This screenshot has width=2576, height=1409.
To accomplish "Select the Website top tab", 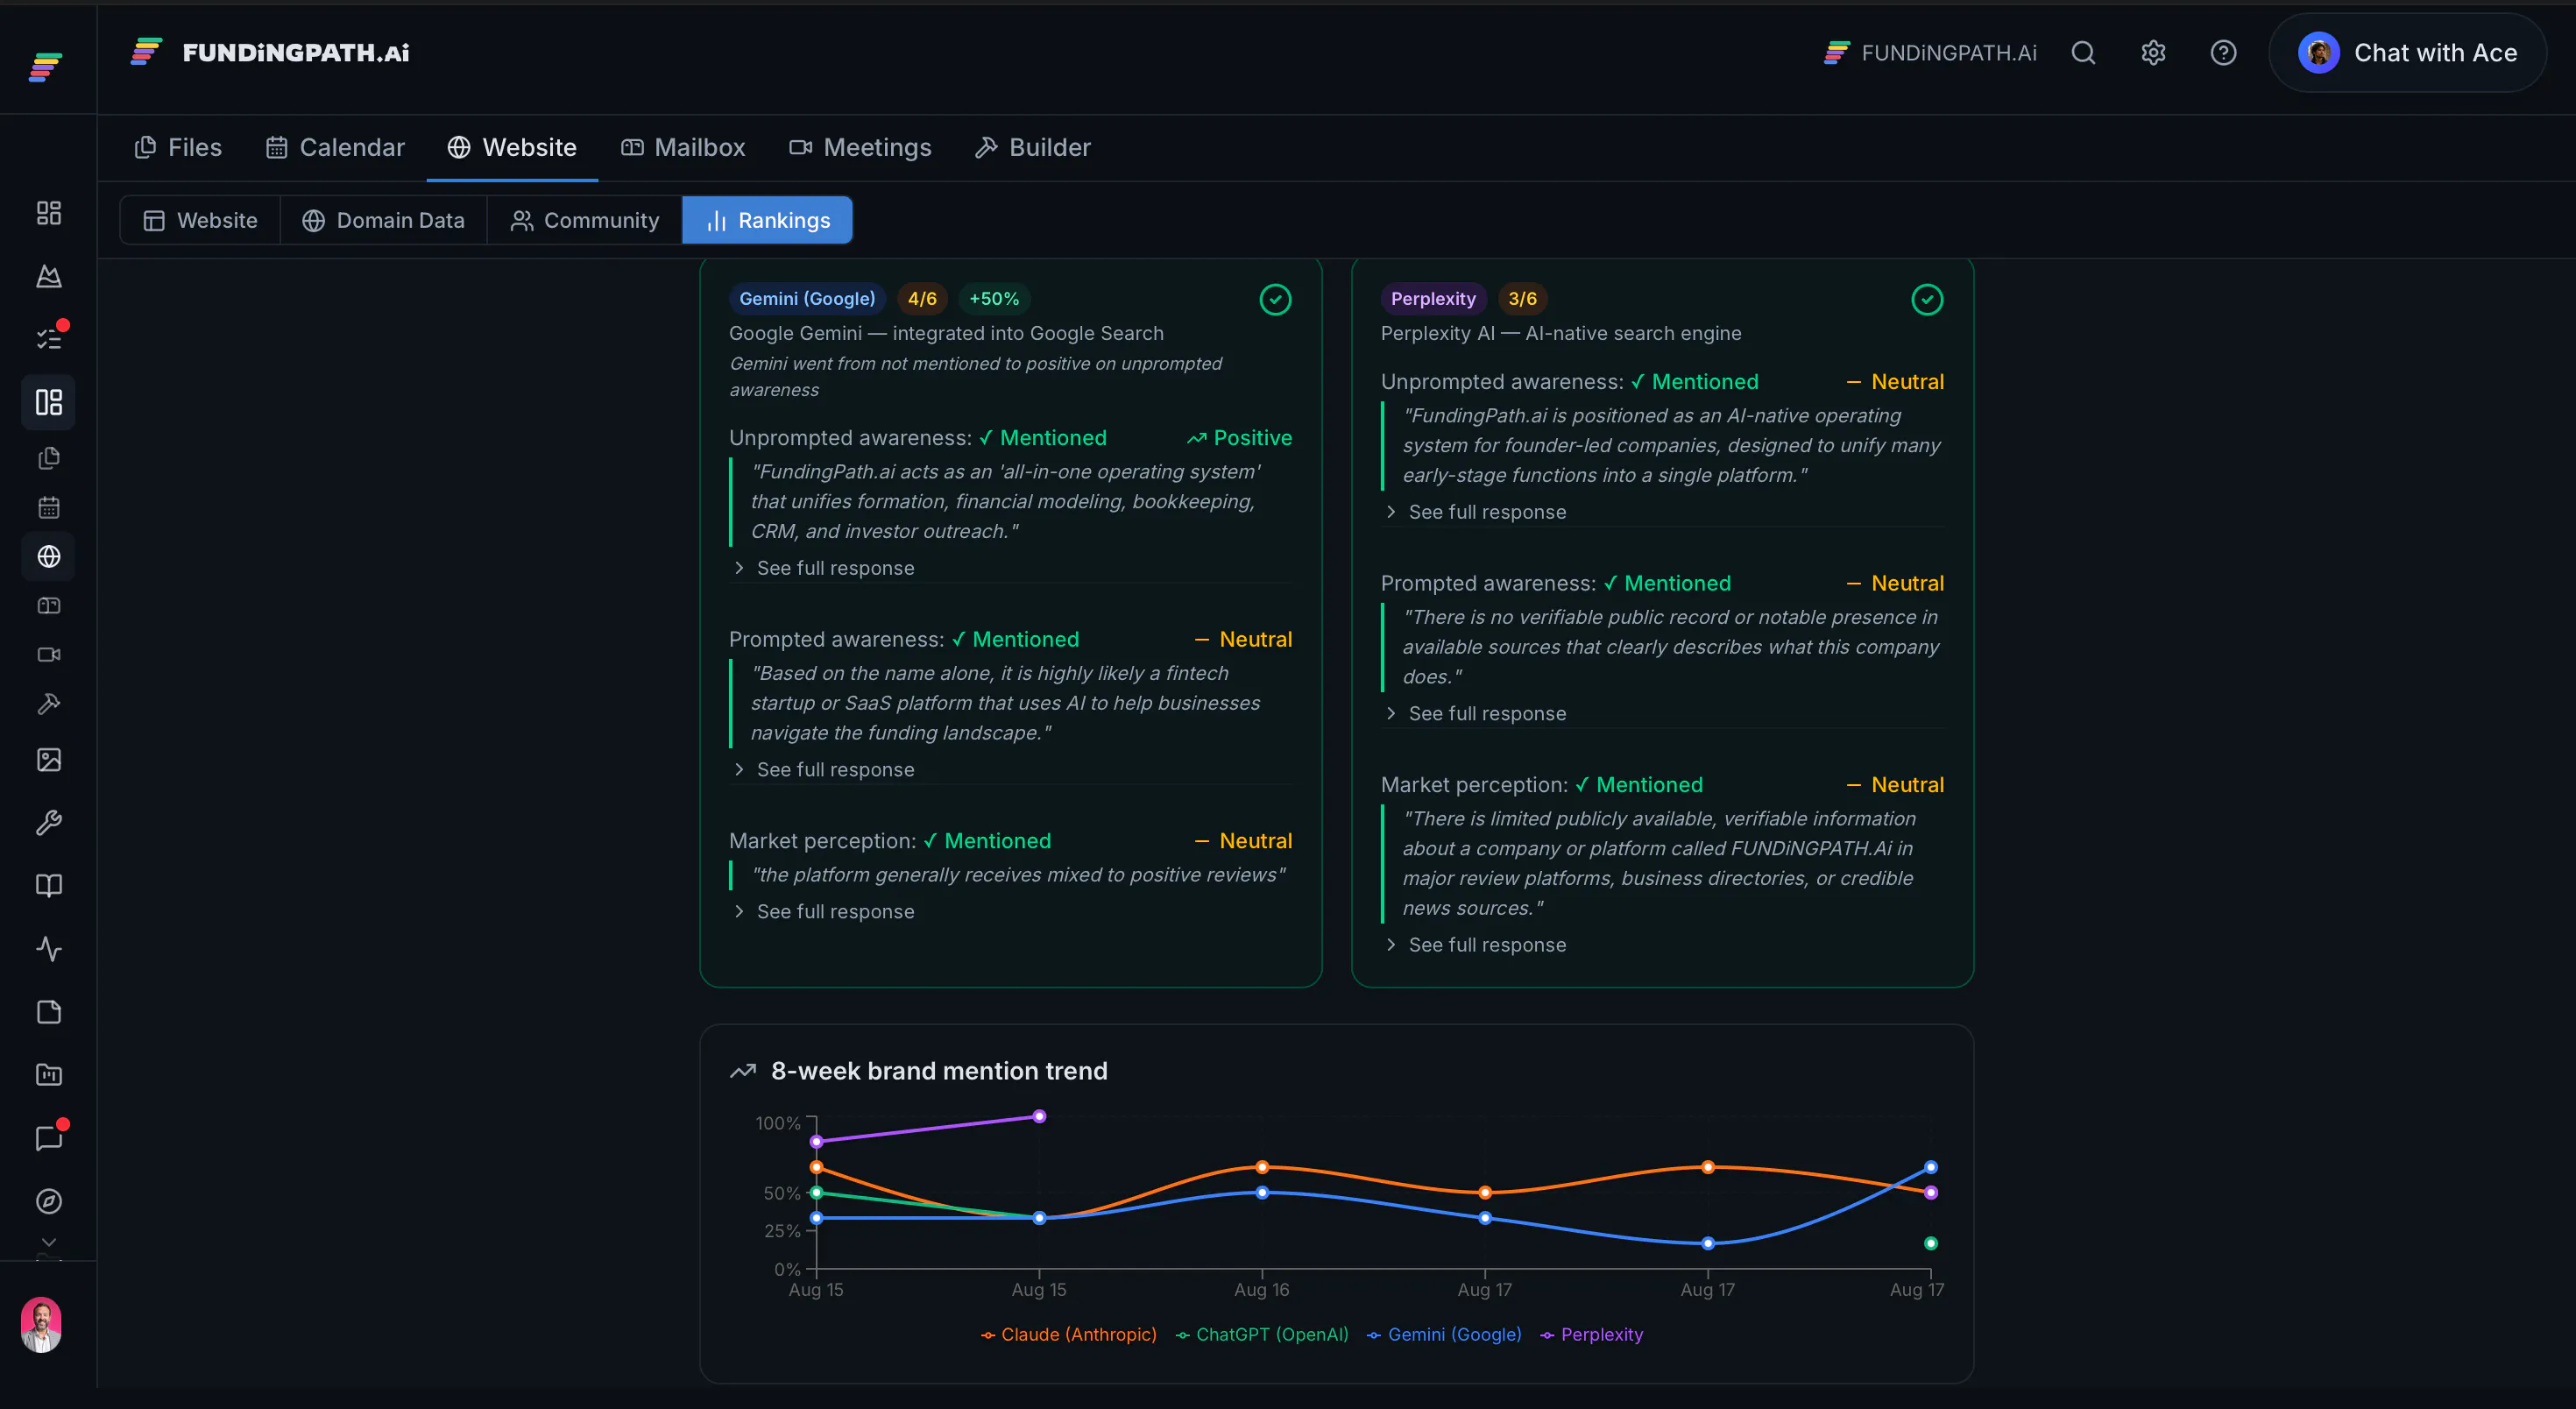I will [512, 148].
